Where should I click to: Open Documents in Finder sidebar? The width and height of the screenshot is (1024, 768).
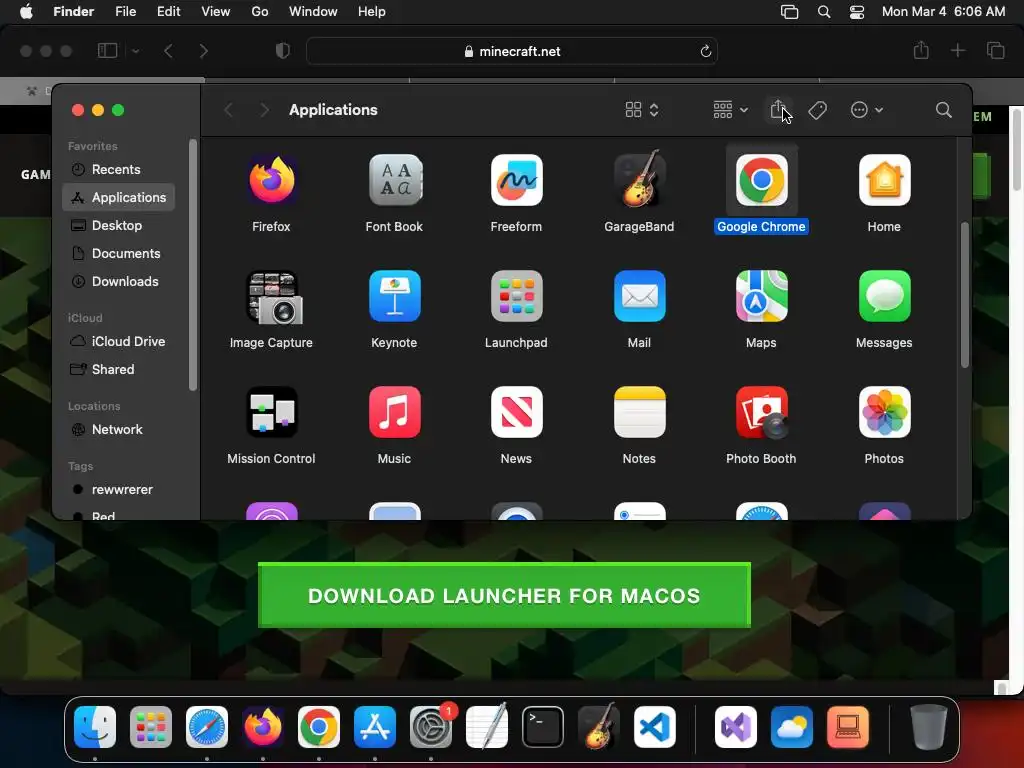point(118,253)
